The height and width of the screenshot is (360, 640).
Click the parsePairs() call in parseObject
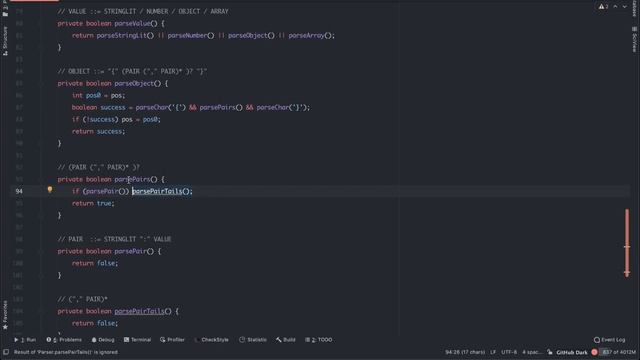tap(221, 107)
